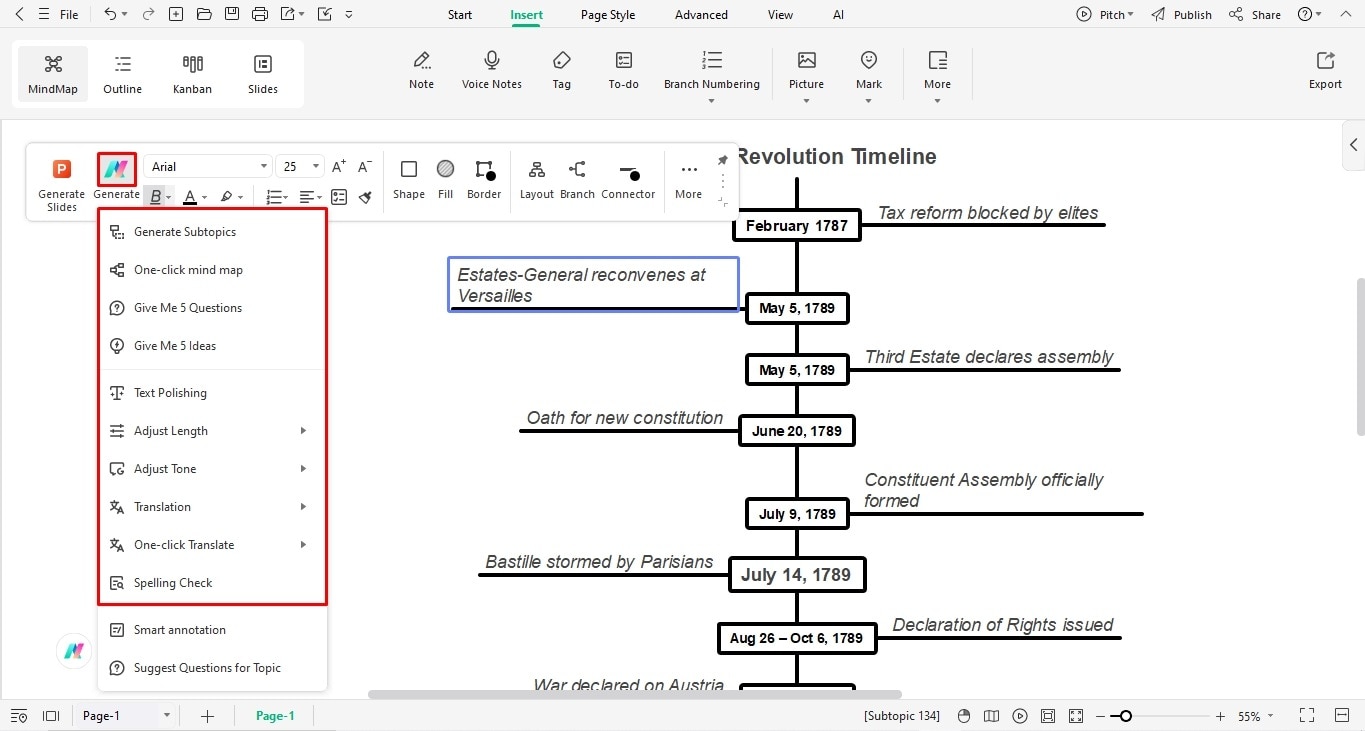
Task: Select Text Polishing option
Action: (x=213, y=393)
